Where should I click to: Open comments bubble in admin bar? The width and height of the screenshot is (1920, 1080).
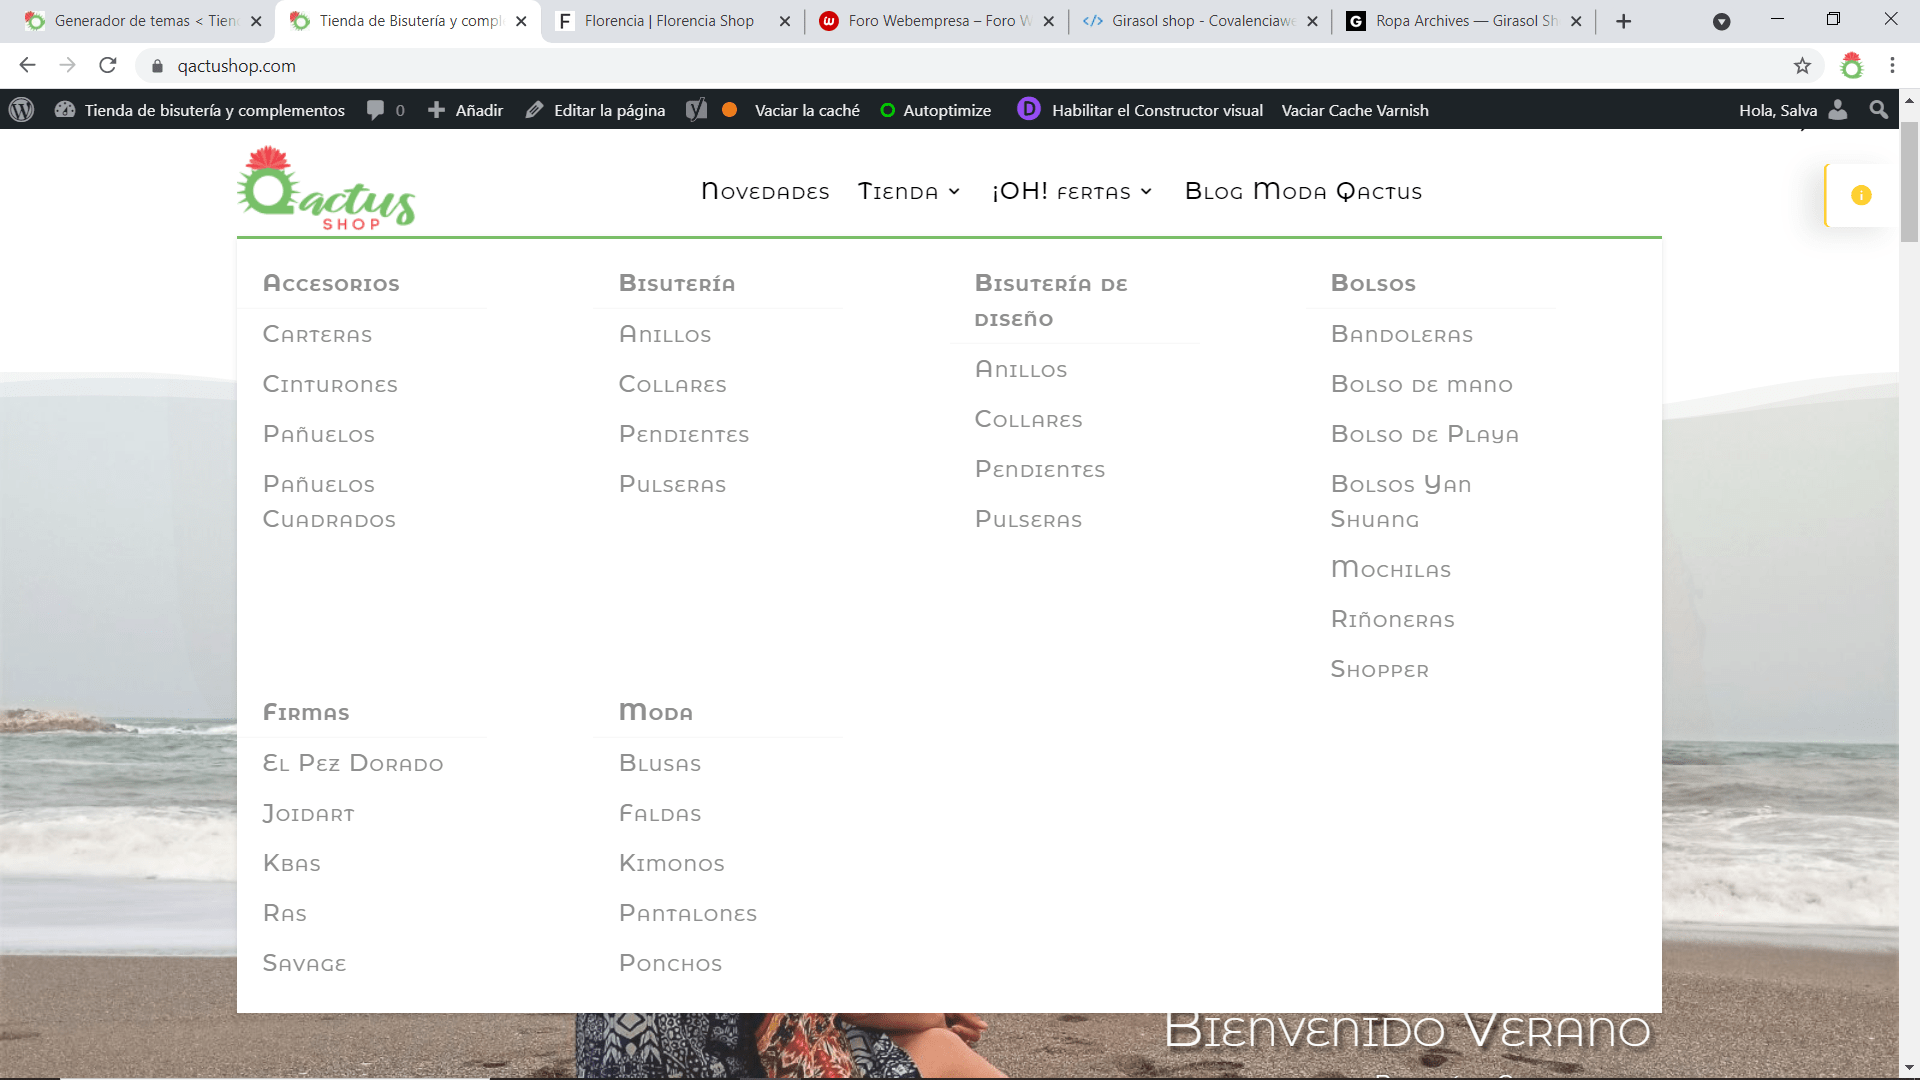tap(376, 110)
